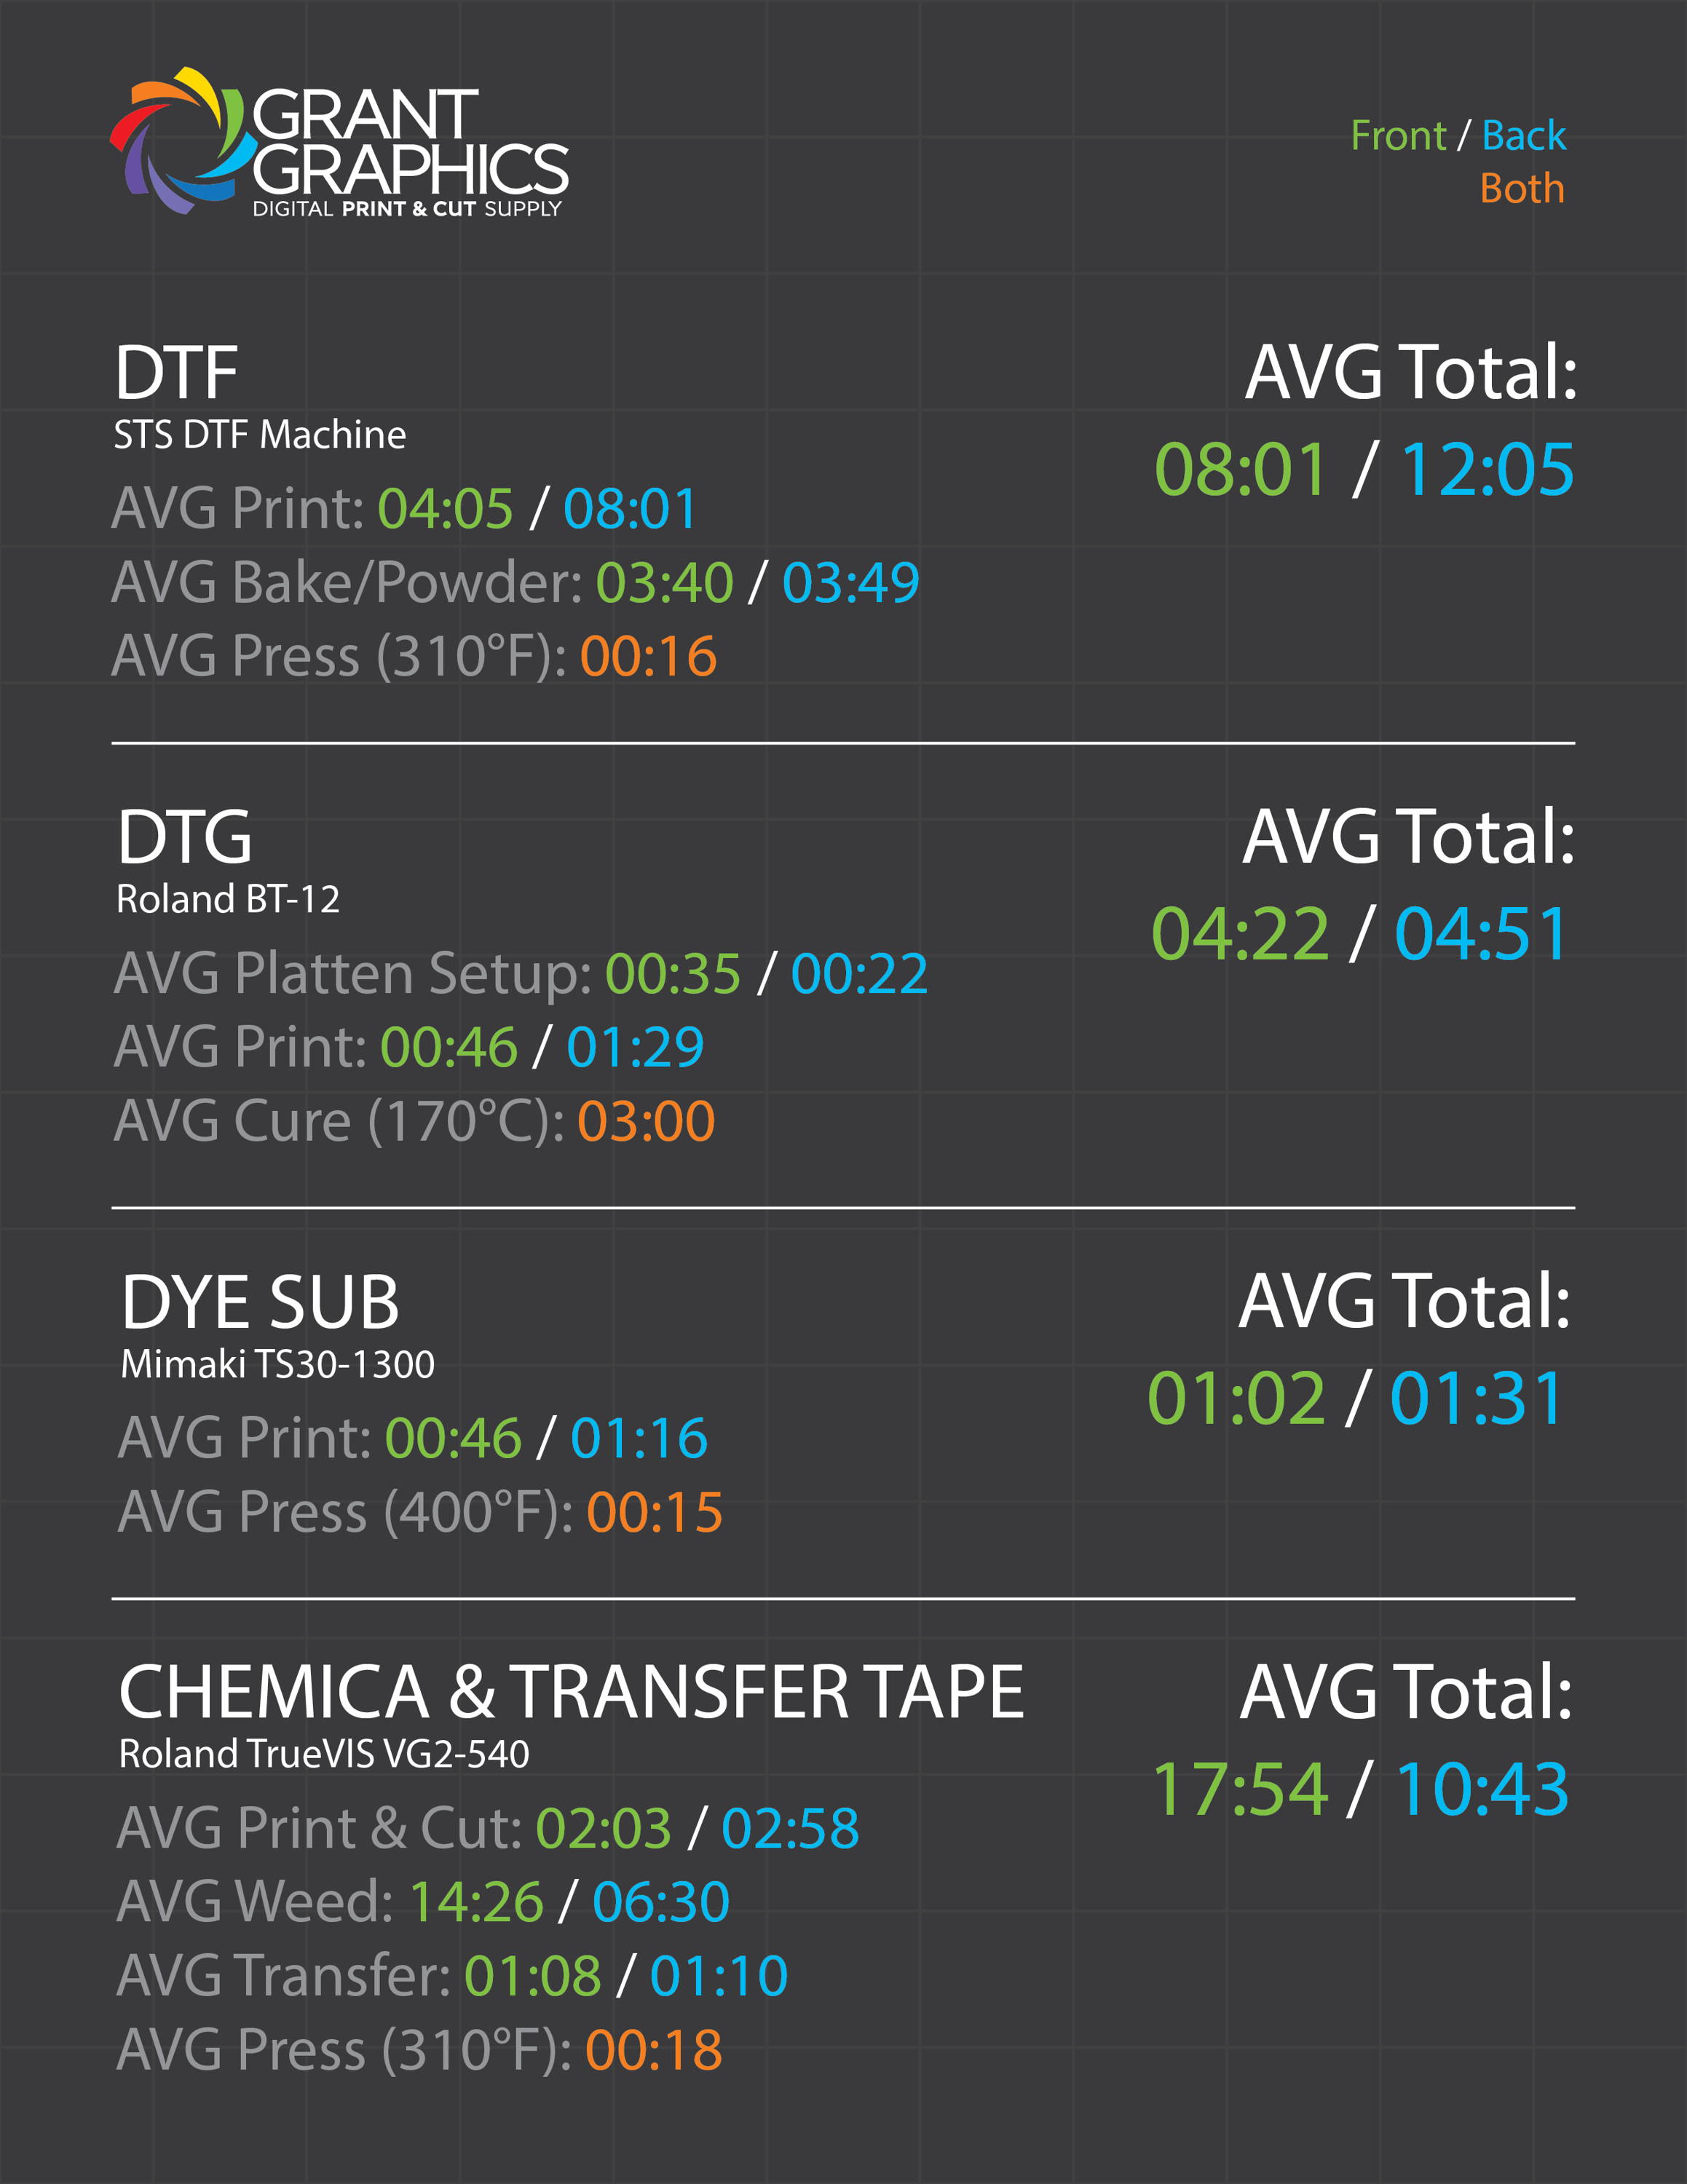The image size is (1687, 2184).
Task: Select the blue Back legend label
Action: [1523, 135]
